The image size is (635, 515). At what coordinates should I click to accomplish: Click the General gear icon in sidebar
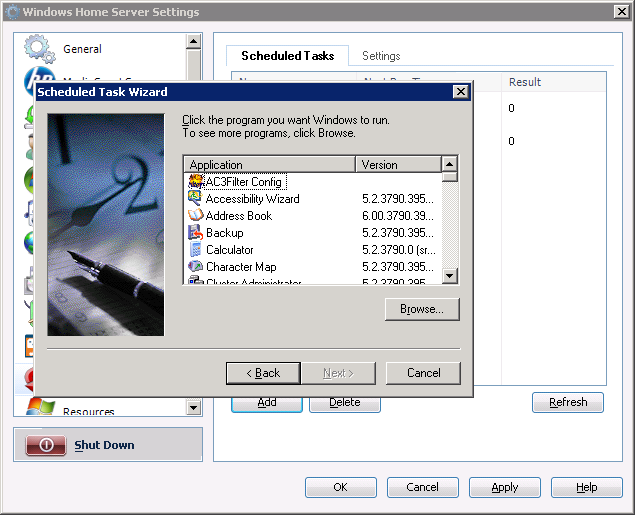(39, 49)
